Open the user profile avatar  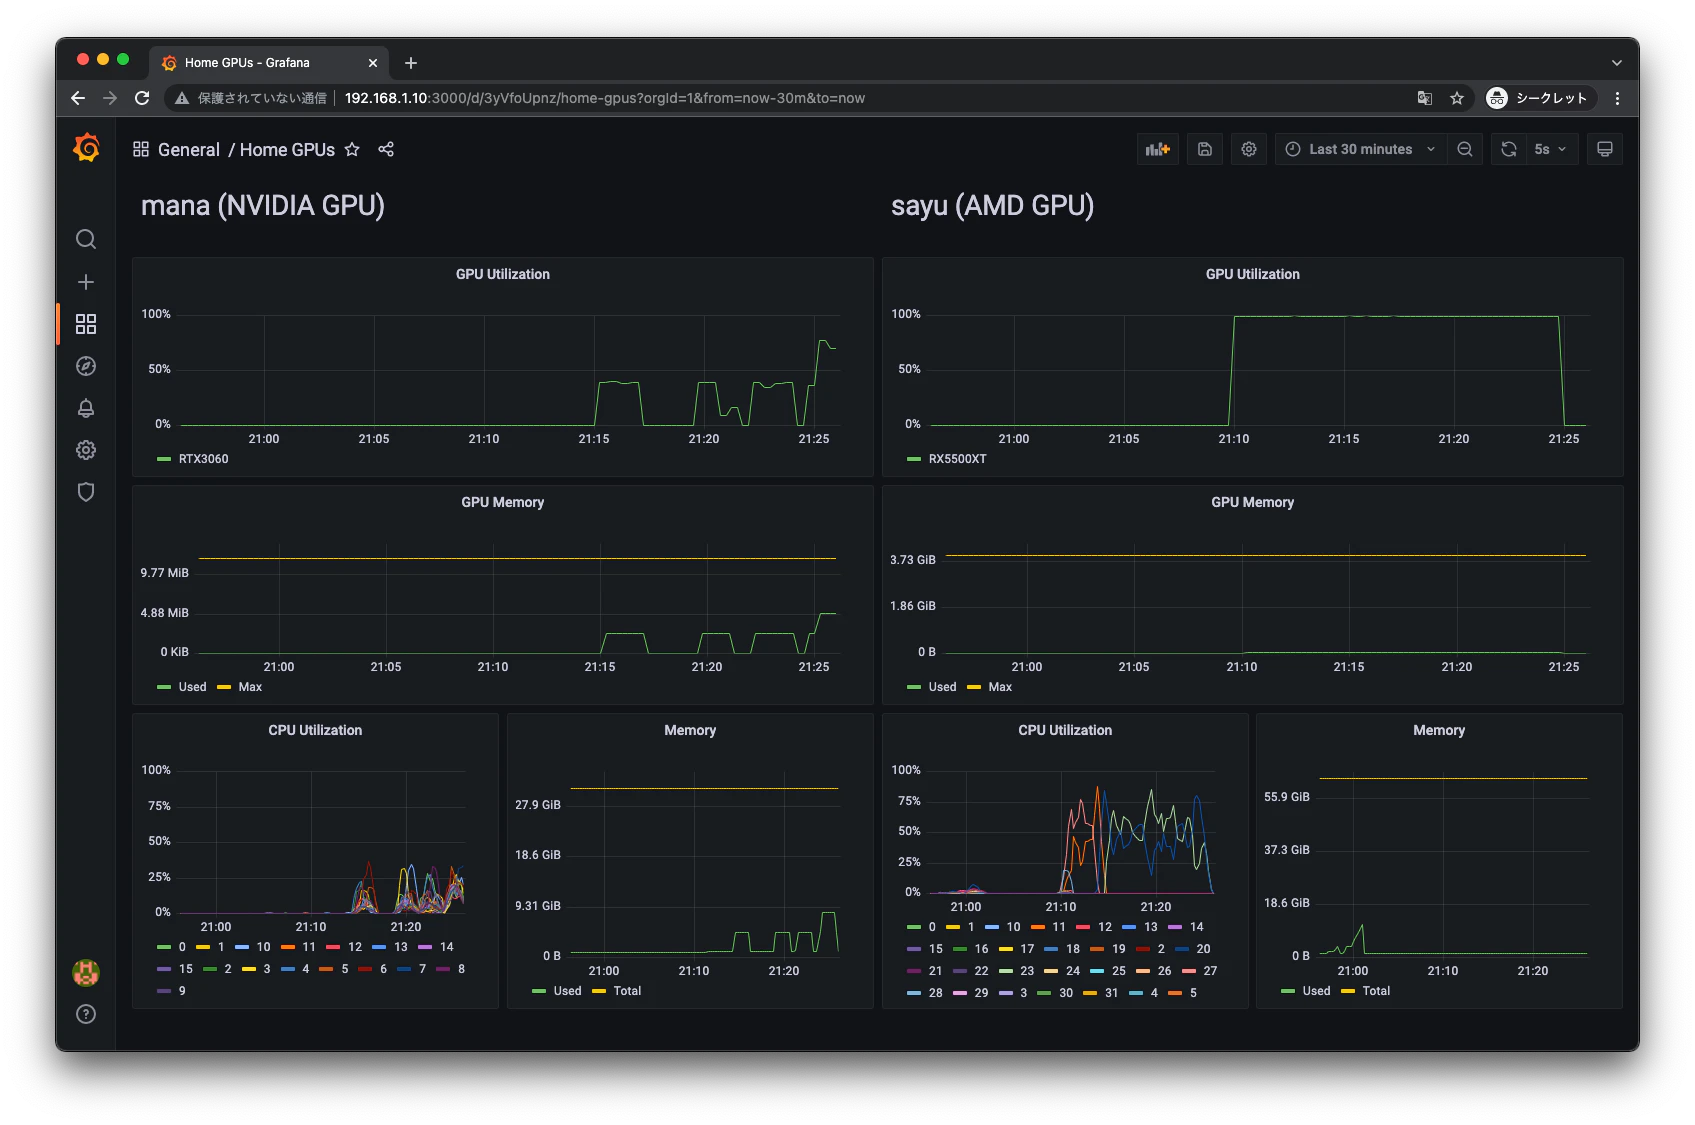86,972
